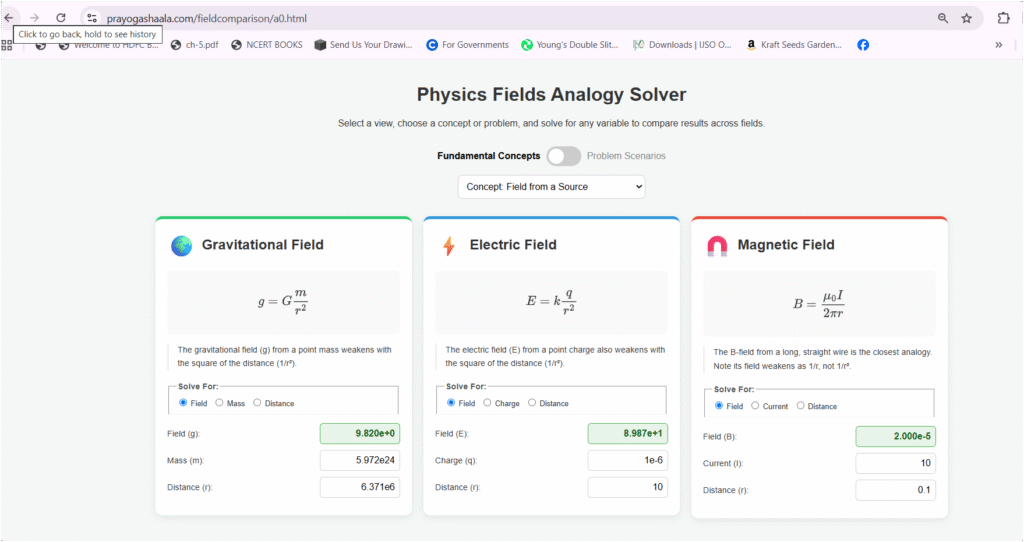Viewport: 1024px width, 542px height.
Task: Open the Facebook bookmark icon
Action: coord(863,45)
